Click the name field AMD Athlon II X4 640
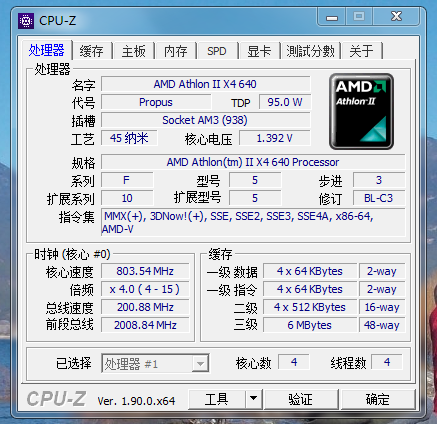The width and height of the screenshot is (437, 424). (205, 84)
